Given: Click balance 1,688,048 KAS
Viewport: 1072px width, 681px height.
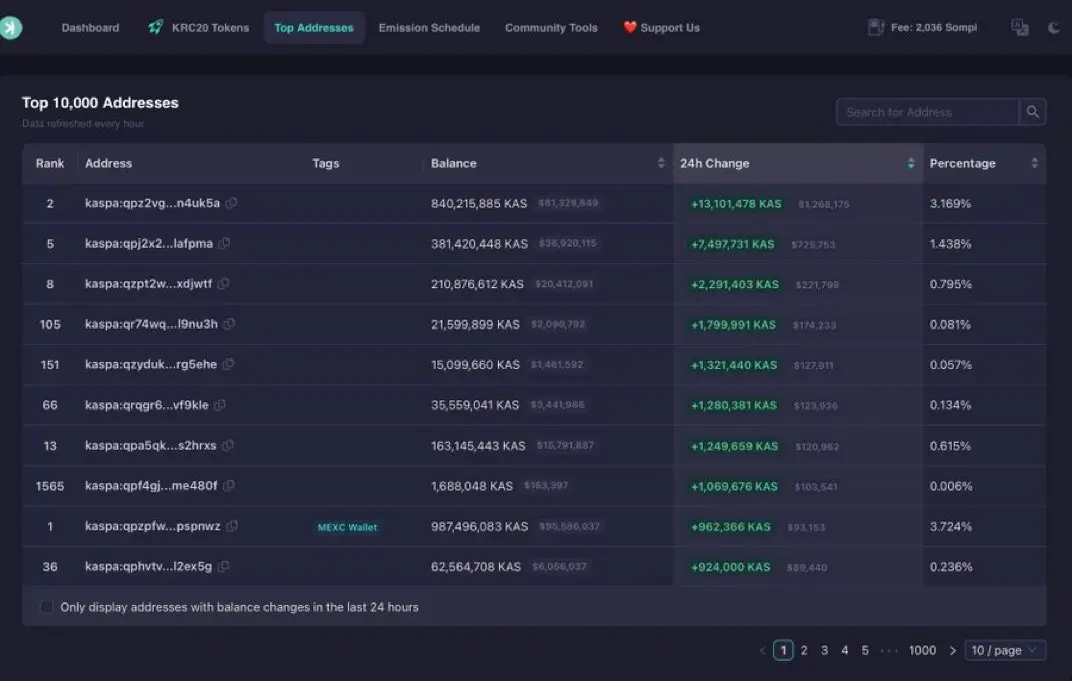Looking at the screenshot, I should 472,486.
